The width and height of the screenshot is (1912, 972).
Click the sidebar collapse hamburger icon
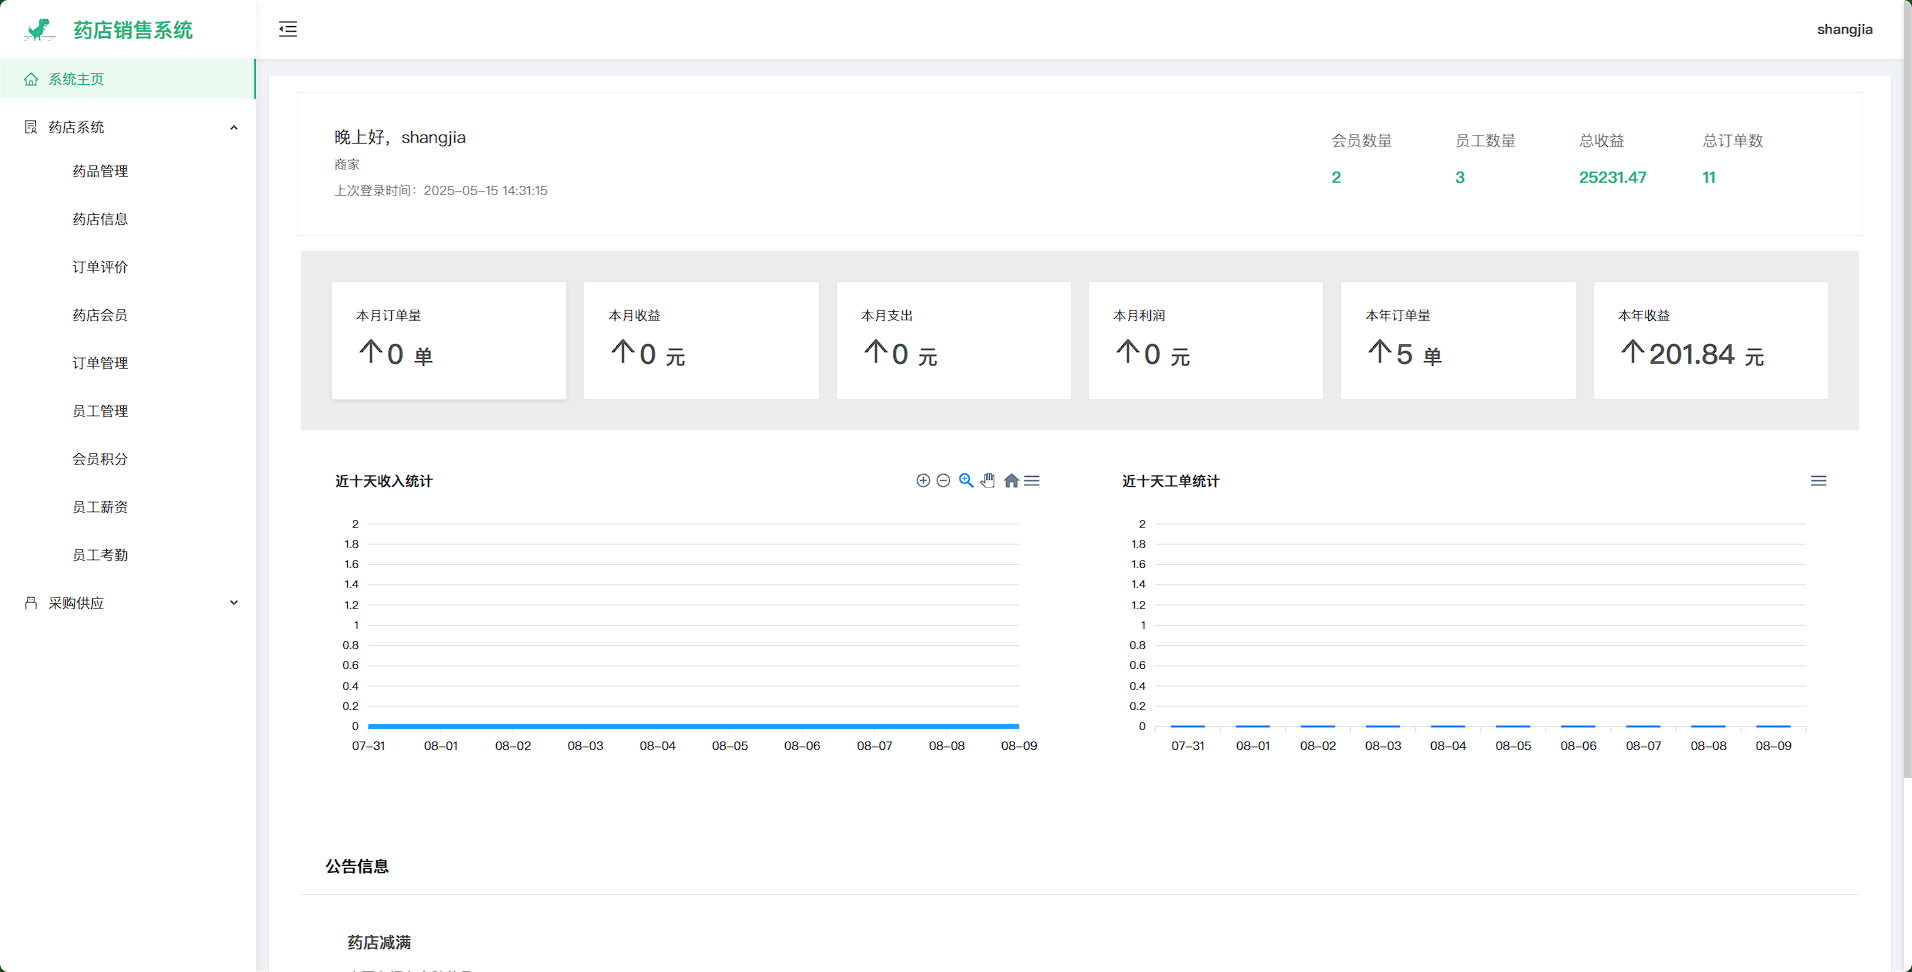[x=288, y=29]
